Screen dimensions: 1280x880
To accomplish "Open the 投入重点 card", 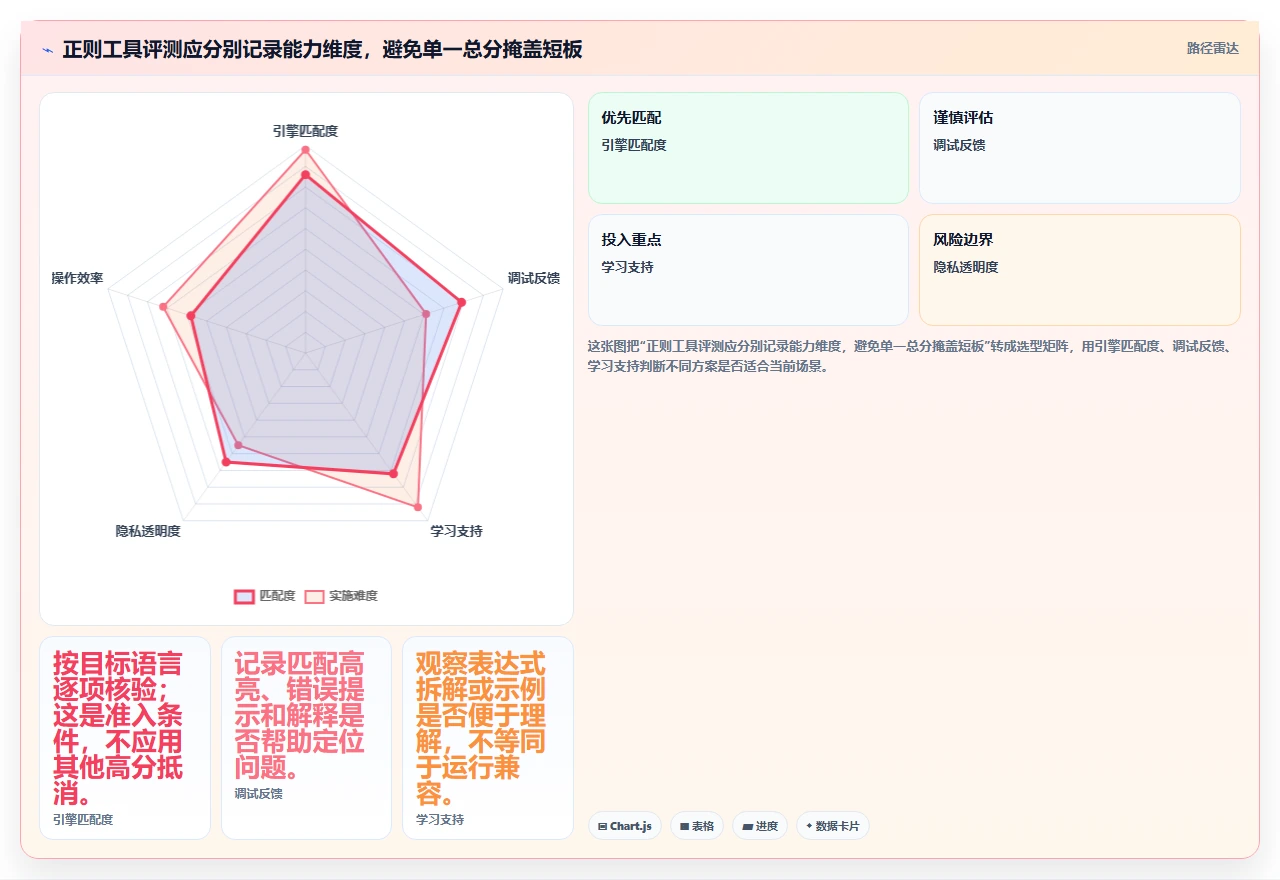I will click(x=748, y=270).
